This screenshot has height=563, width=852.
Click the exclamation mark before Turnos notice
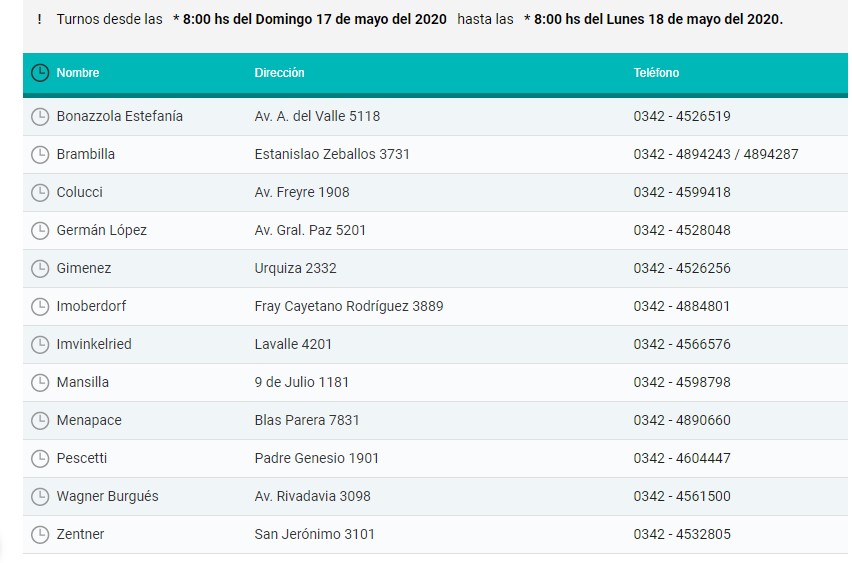39,19
